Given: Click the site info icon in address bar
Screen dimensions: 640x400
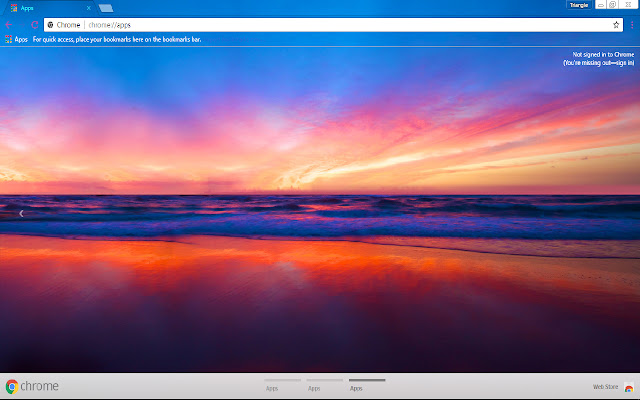Looking at the screenshot, I should tap(50, 24).
